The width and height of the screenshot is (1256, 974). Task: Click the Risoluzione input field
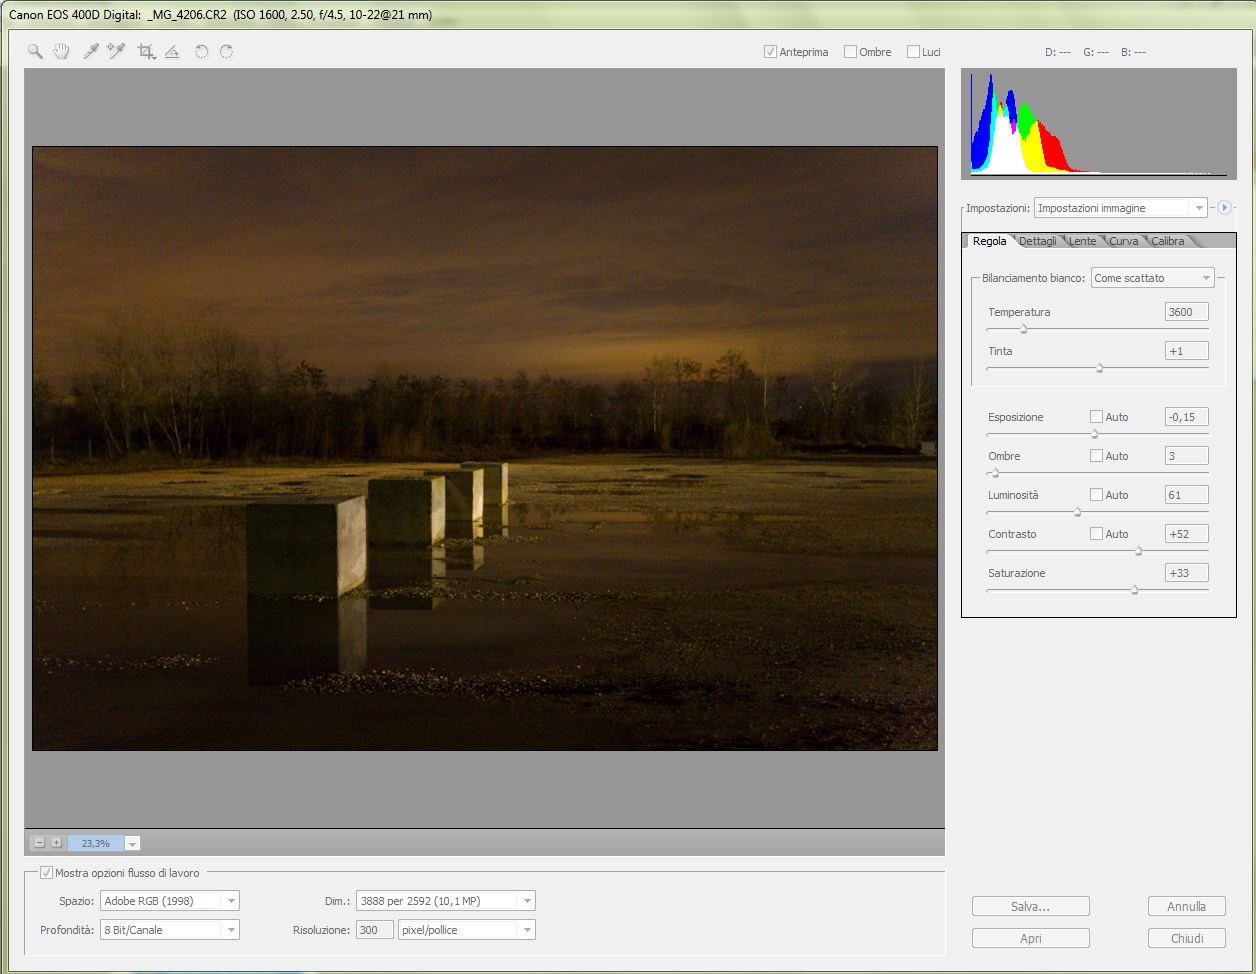click(x=374, y=930)
